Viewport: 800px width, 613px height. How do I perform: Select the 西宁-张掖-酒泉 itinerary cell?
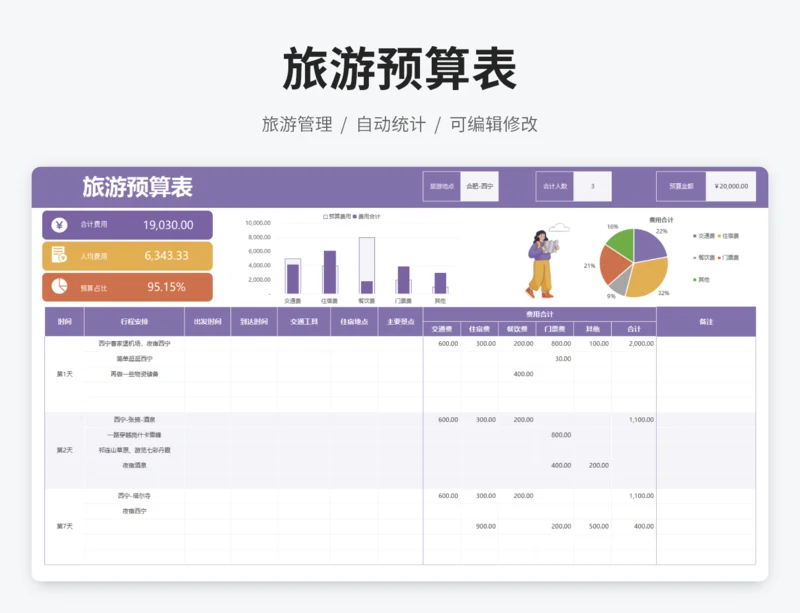134,420
